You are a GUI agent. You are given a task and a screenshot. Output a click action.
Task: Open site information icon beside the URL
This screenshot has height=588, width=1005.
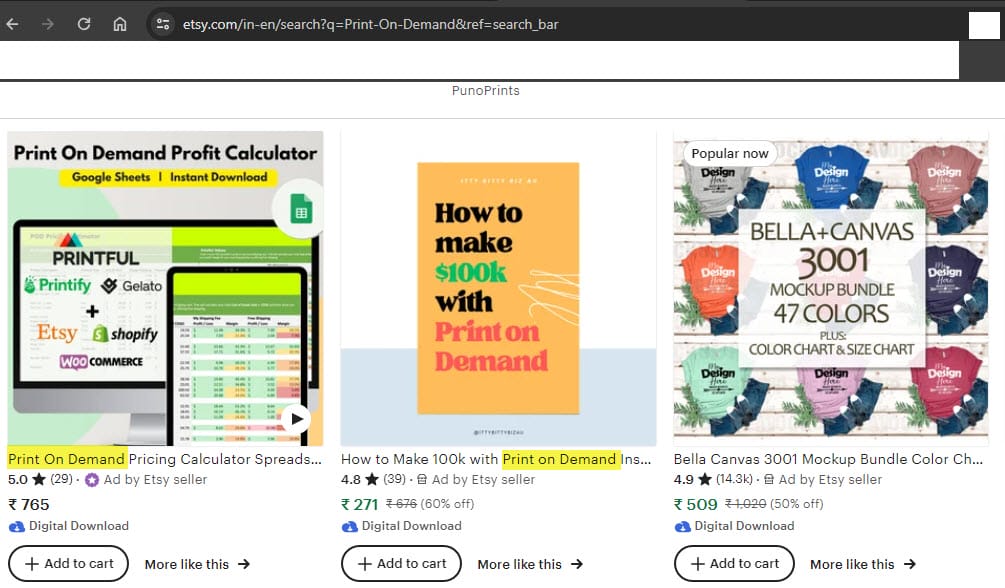pyautogui.click(x=163, y=24)
